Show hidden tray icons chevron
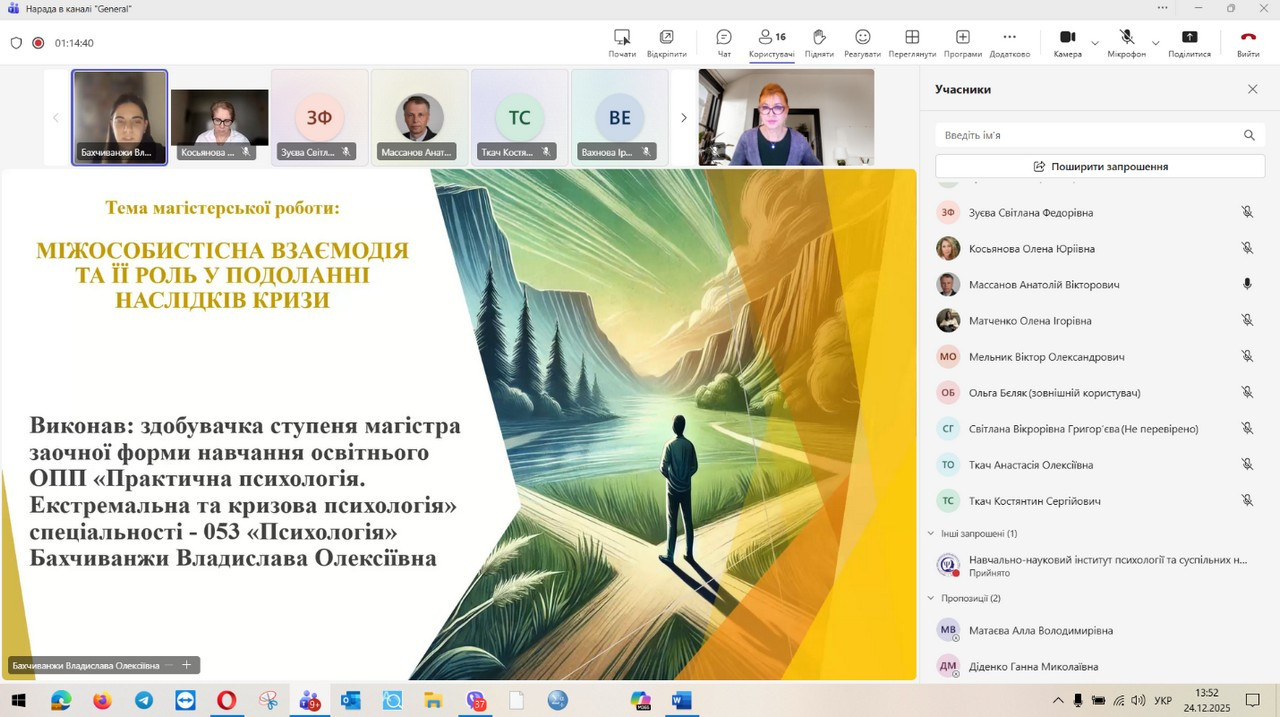The height and width of the screenshot is (717, 1280). pyautogui.click(x=1058, y=700)
